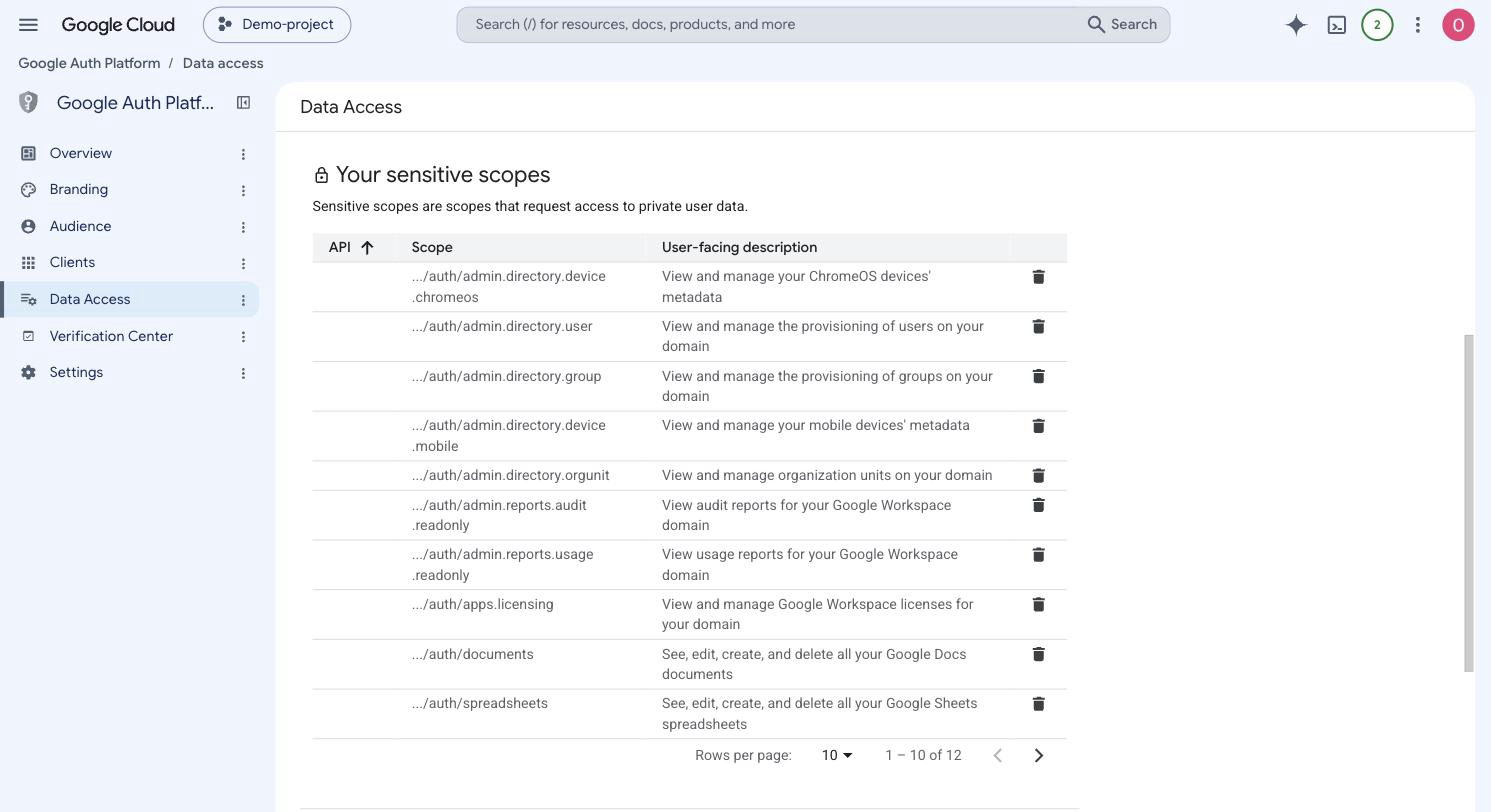Open notifications badge showing 2

pyautogui.click(x=1377, y=25)
